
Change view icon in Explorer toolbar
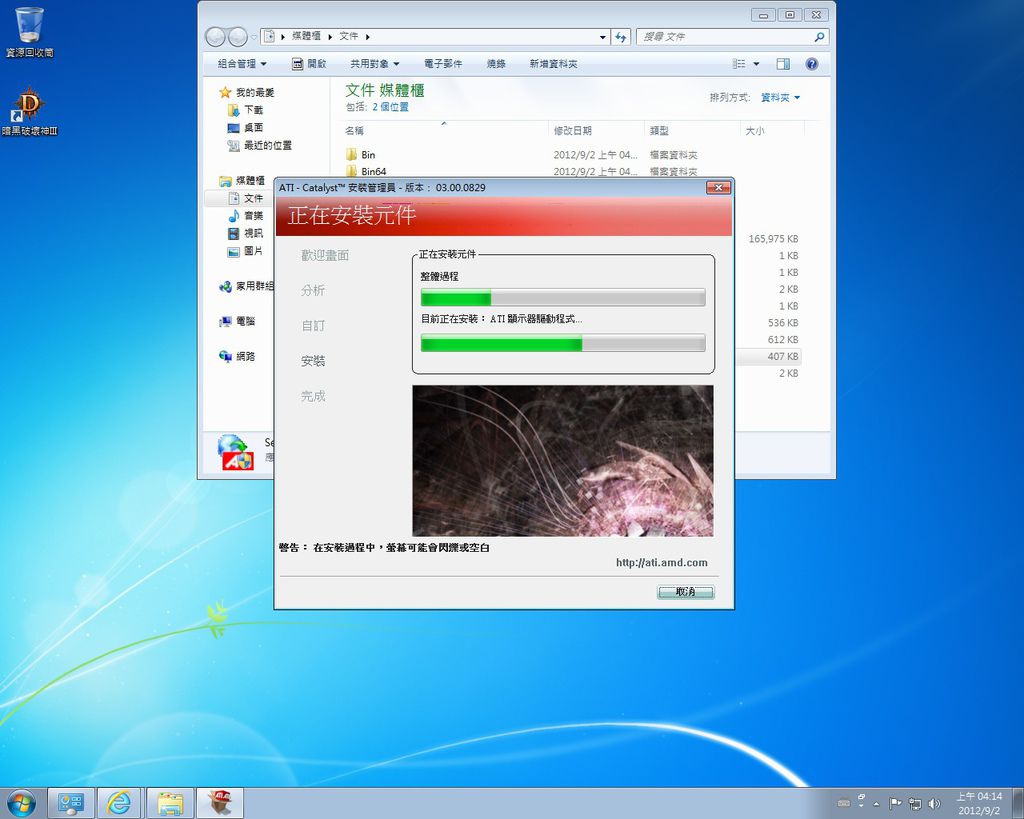pos(739,64)
